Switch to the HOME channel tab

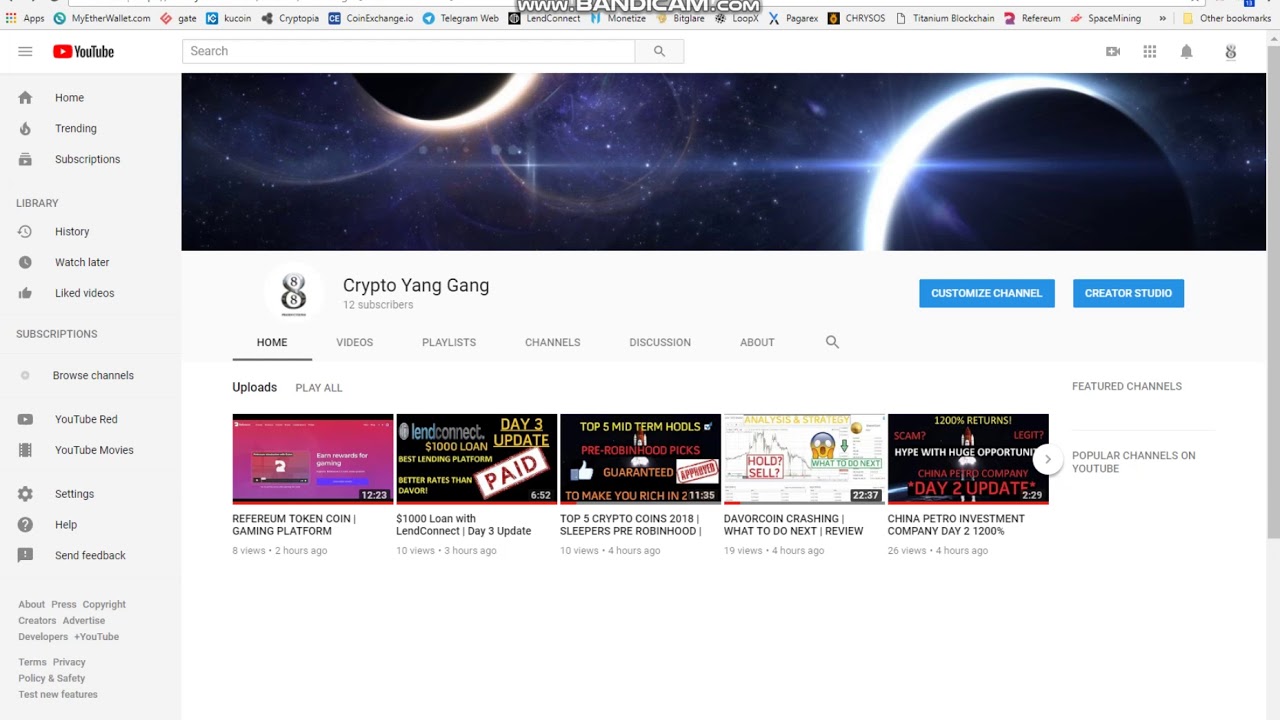coord(272,342)
